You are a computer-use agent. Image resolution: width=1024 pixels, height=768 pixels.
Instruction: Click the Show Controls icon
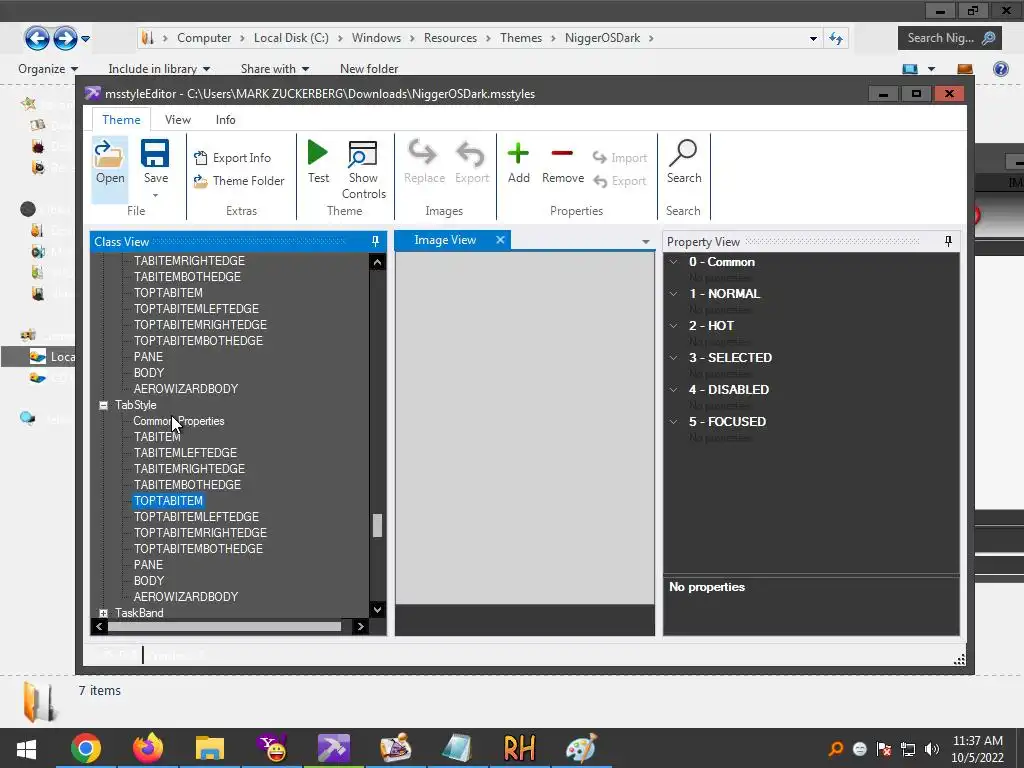click(x=362, y=154)
